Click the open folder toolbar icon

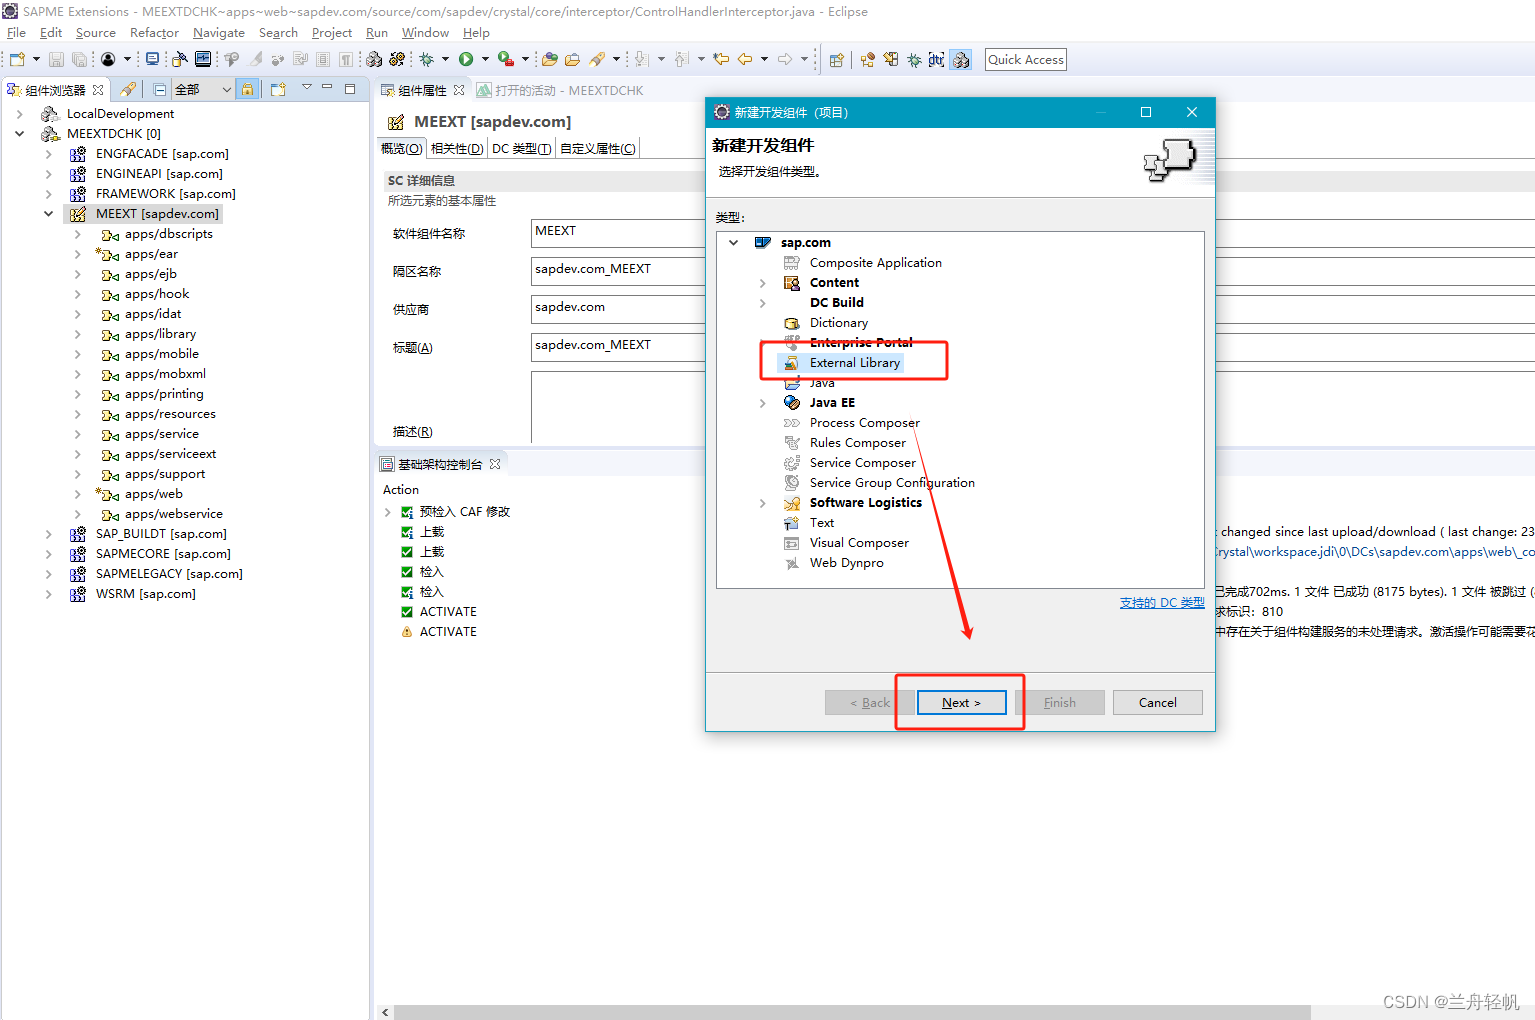[572, 60]
